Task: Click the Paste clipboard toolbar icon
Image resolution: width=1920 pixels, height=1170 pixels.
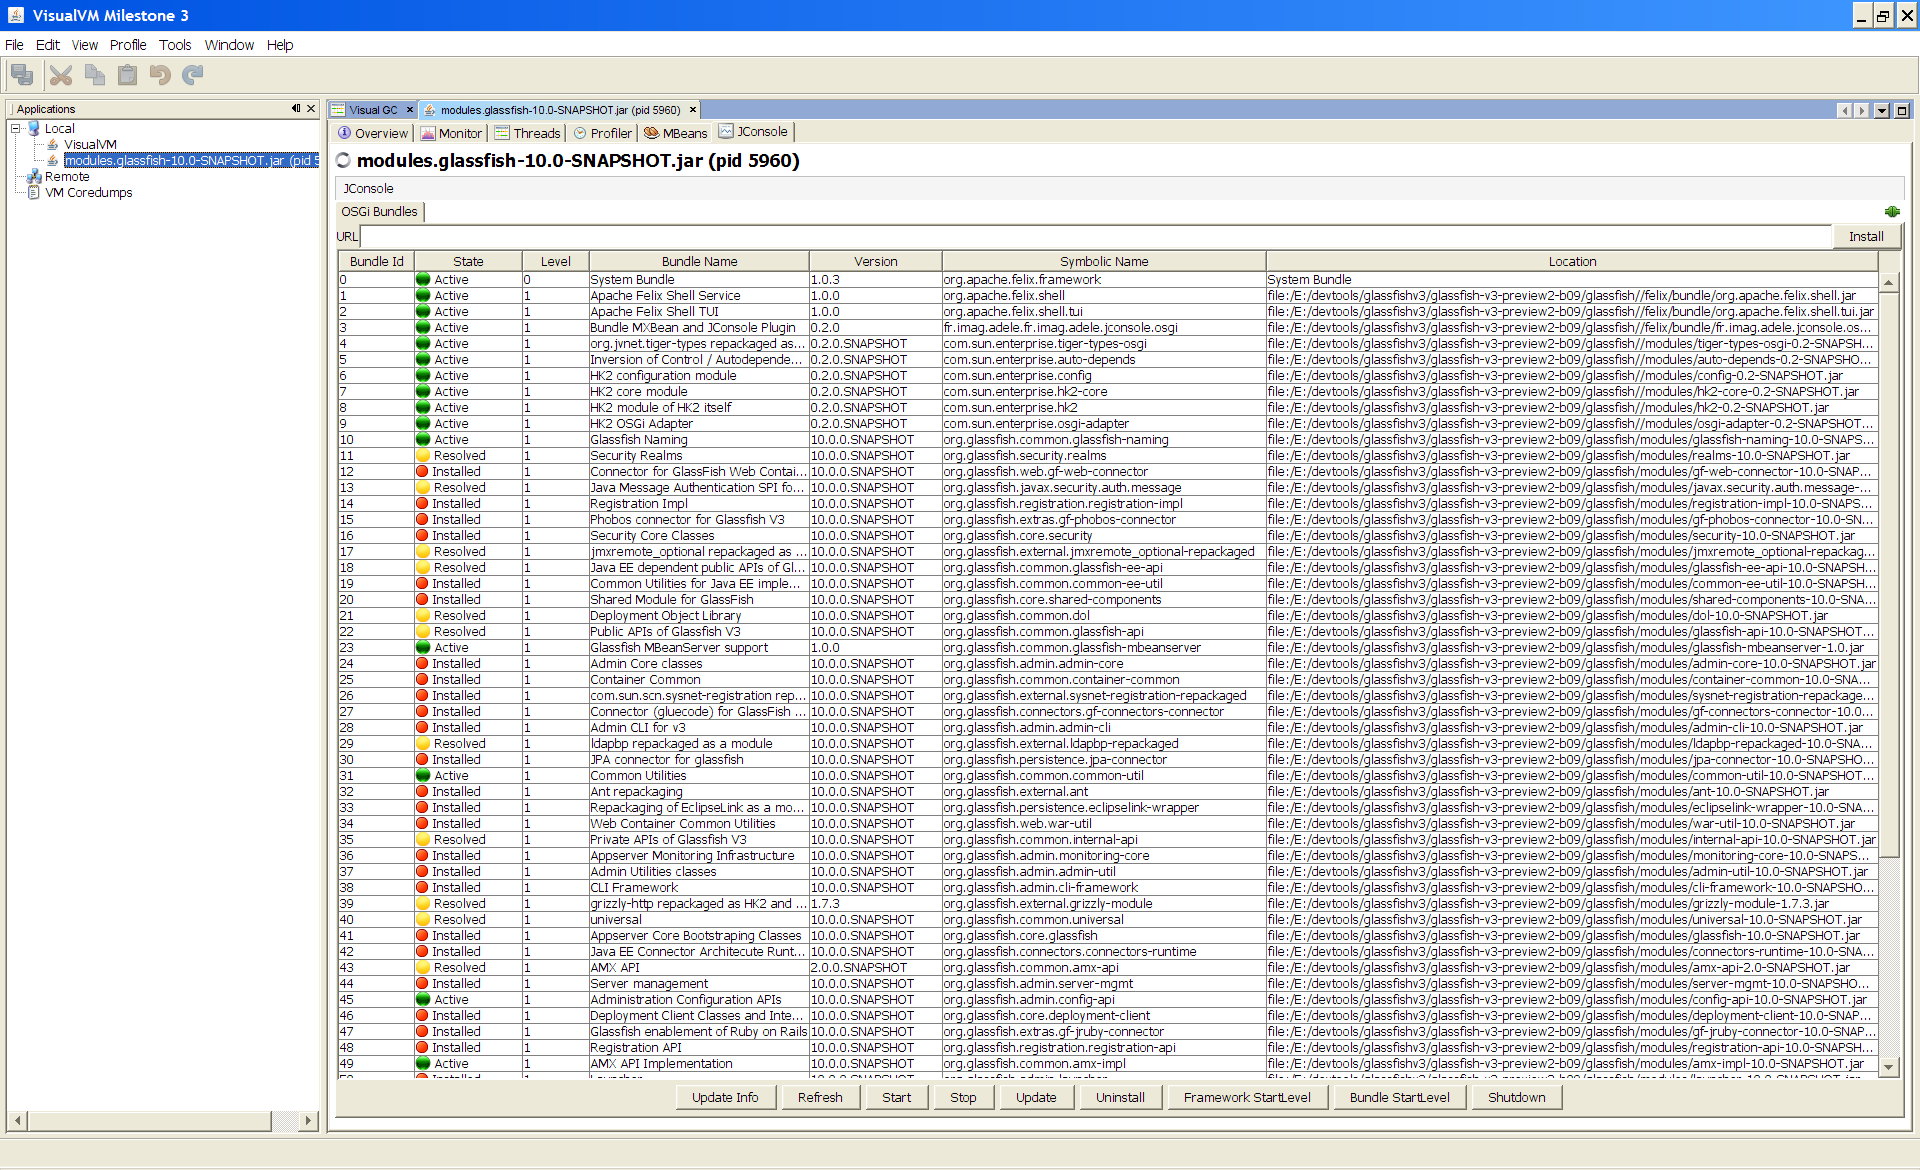Action: [128, 75]
